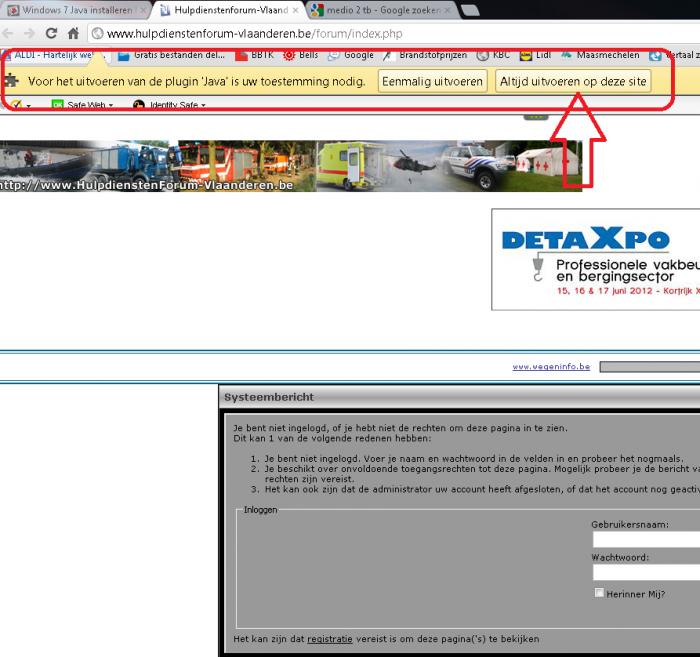Open Bells bookmark
Screen dimensions: 700x657
(x=301, y=55)
